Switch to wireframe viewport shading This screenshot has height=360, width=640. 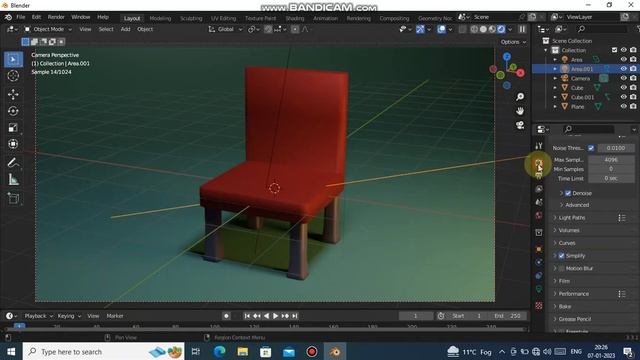click(x=474, y=29)
